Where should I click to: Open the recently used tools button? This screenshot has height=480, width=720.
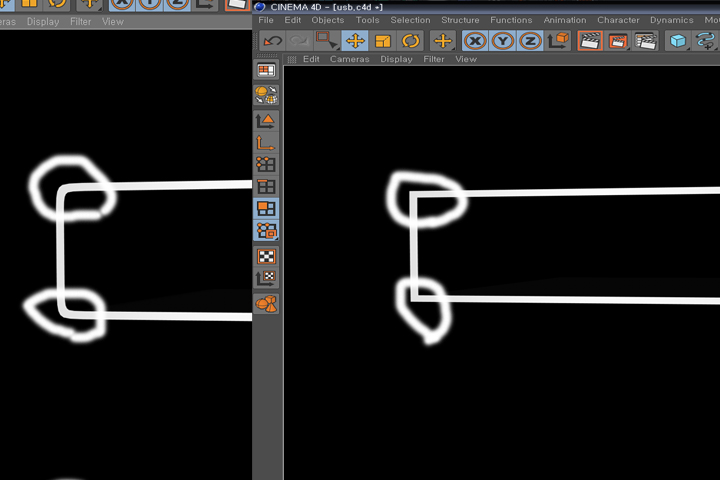click(x=443, y=41)
